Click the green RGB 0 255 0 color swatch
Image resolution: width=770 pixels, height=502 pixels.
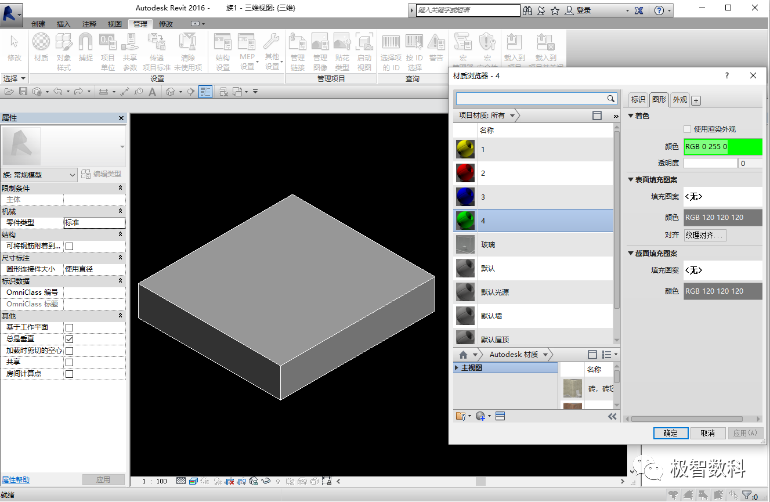[x=722, y=146]
